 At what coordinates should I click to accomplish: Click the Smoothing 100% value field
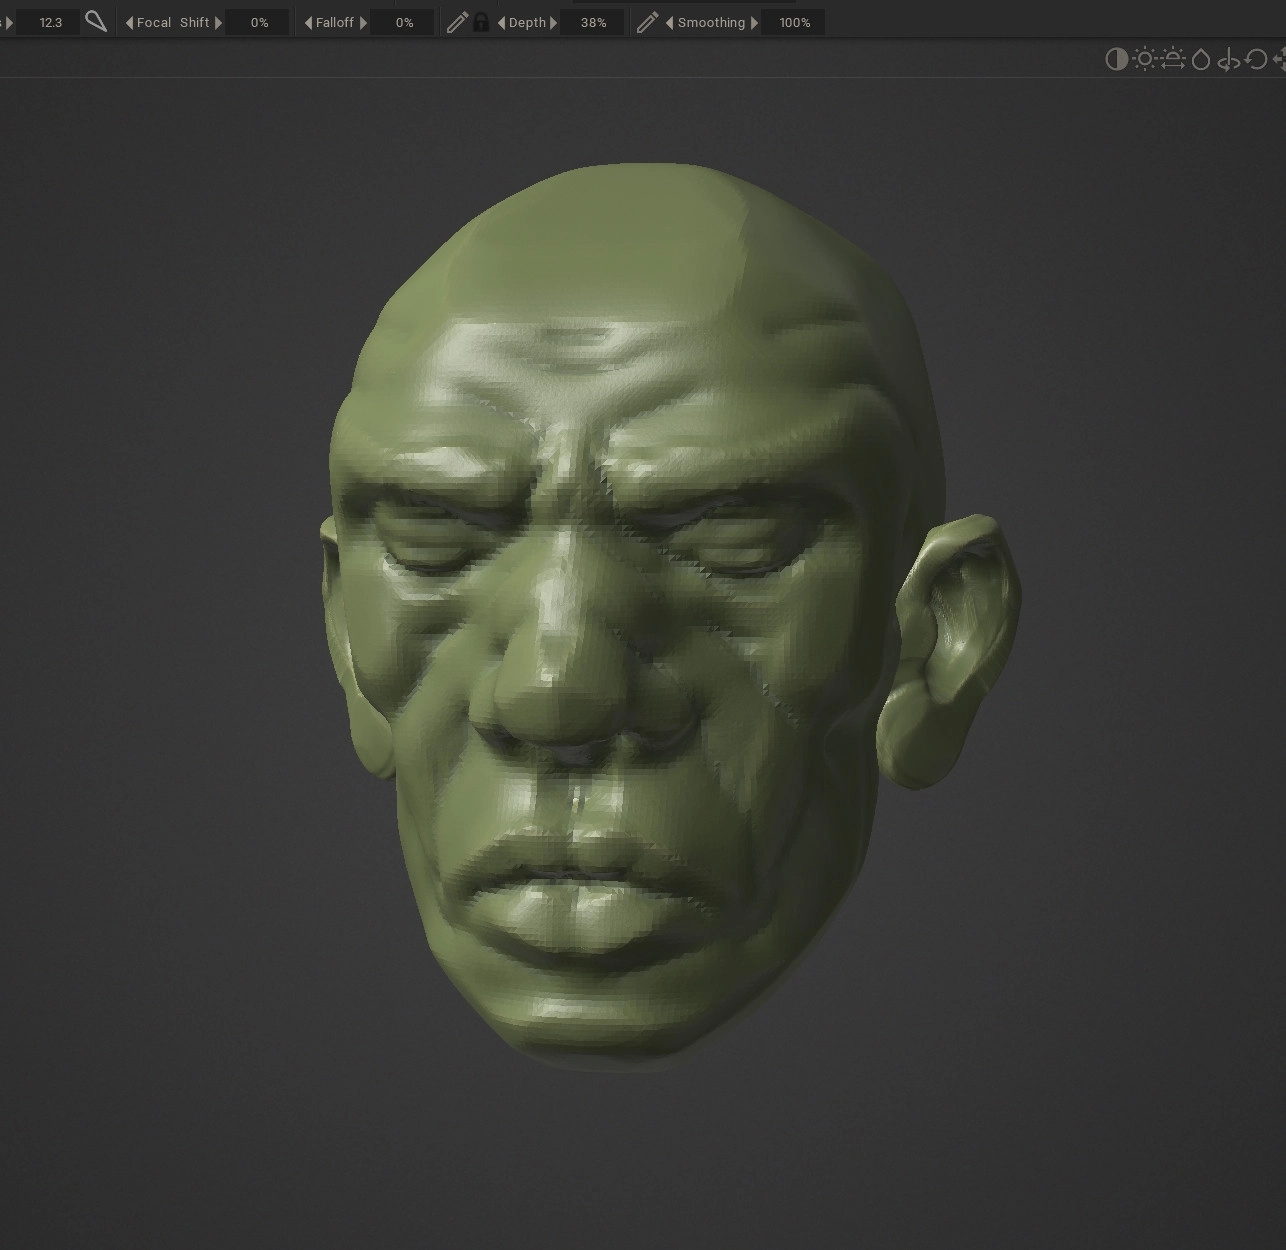pyautogui.click(x=794, y=22)
